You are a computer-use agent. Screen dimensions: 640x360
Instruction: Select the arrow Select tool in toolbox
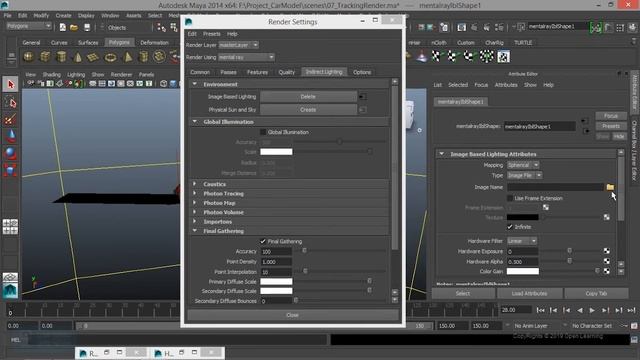coord(11,84)
